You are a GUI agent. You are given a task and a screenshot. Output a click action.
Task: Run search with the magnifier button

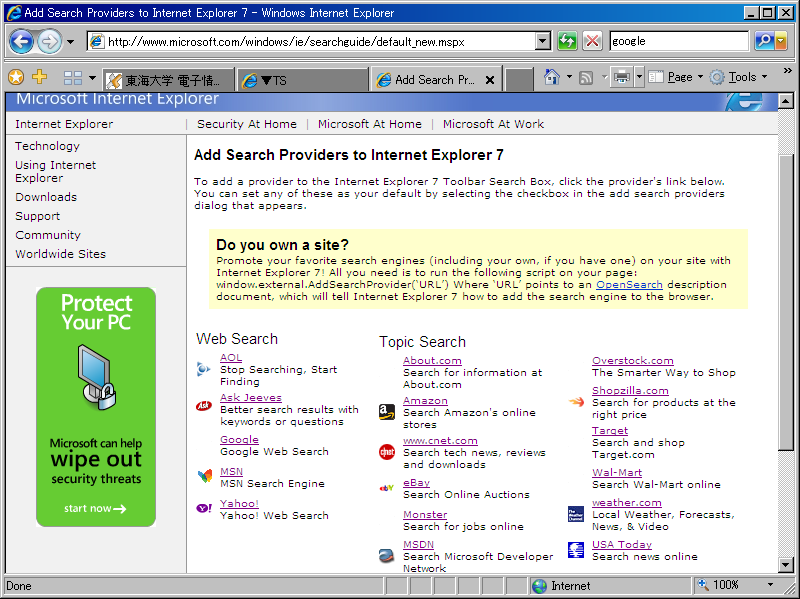click(x=764, y=41)
